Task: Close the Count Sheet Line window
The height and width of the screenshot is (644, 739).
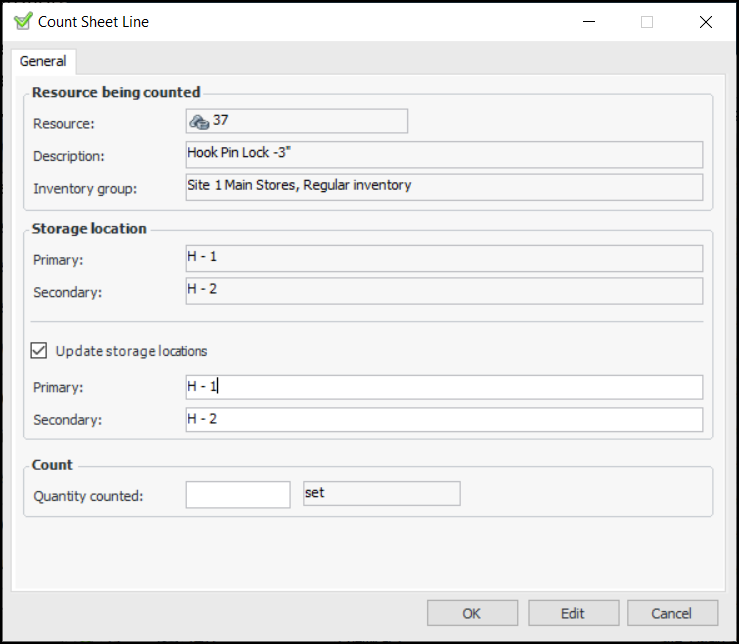Action: coord(706,22)
